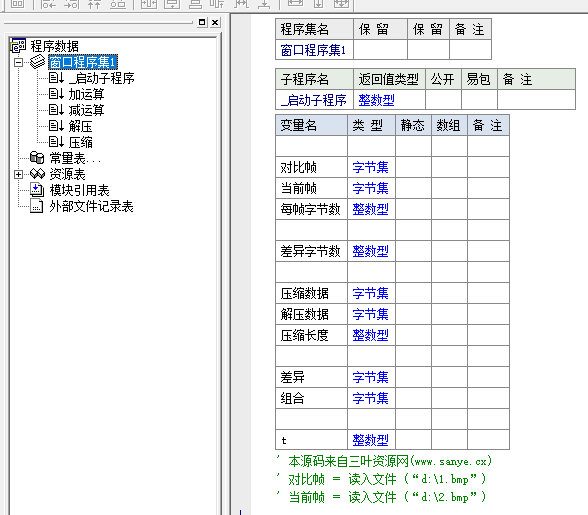
Task: Click the icon beside _启动子程序
Action: (56, 78)
